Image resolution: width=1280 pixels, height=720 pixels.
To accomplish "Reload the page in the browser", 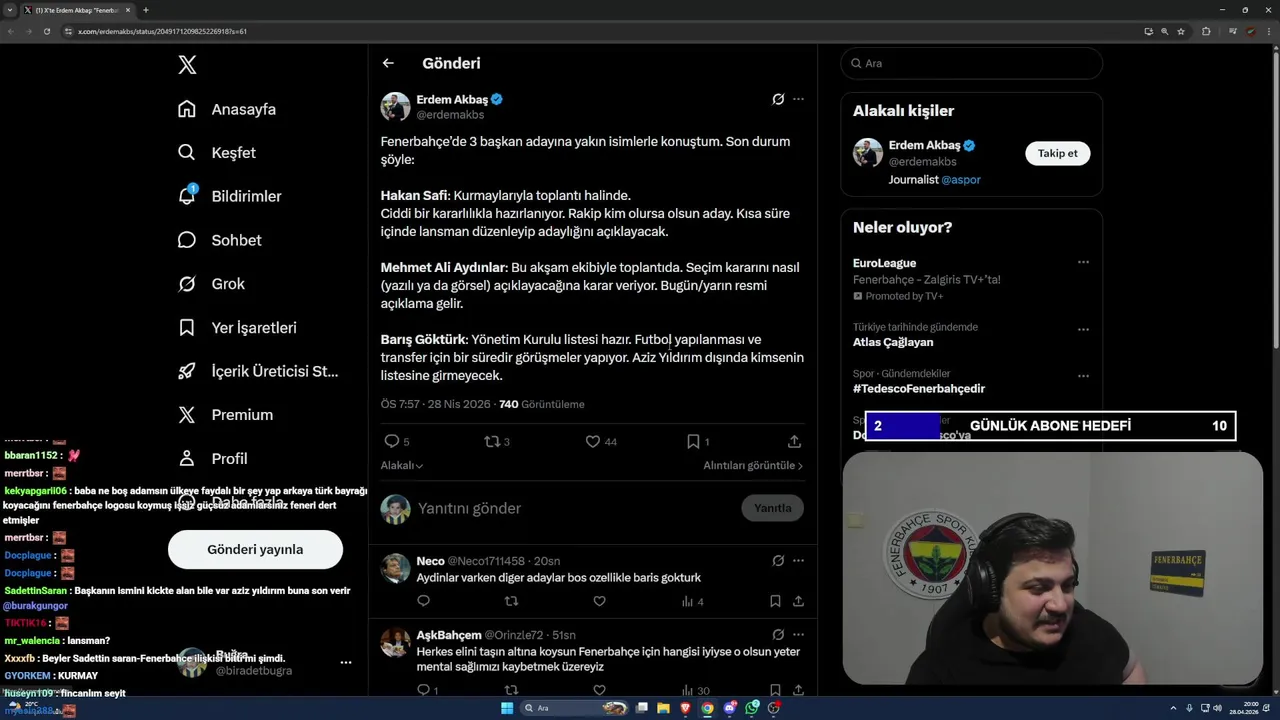I will (46, 31).
